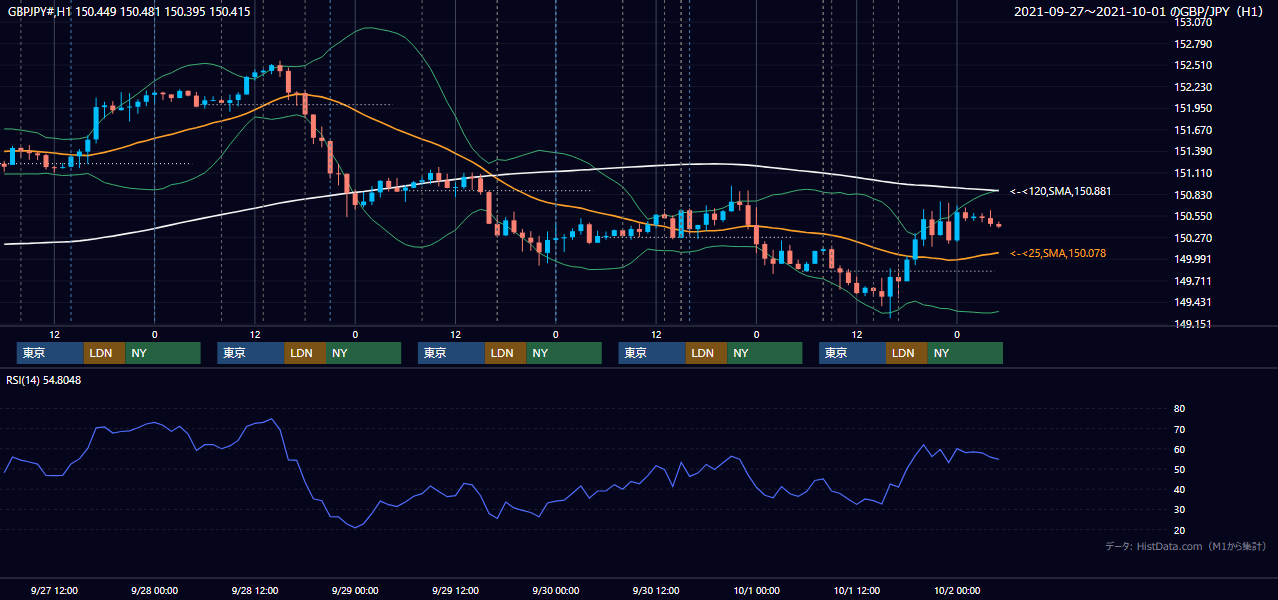The width and height of the screenshot is (1278, 600).
Task: Click the 149.711 price axis label
Action: point(1193,281)
